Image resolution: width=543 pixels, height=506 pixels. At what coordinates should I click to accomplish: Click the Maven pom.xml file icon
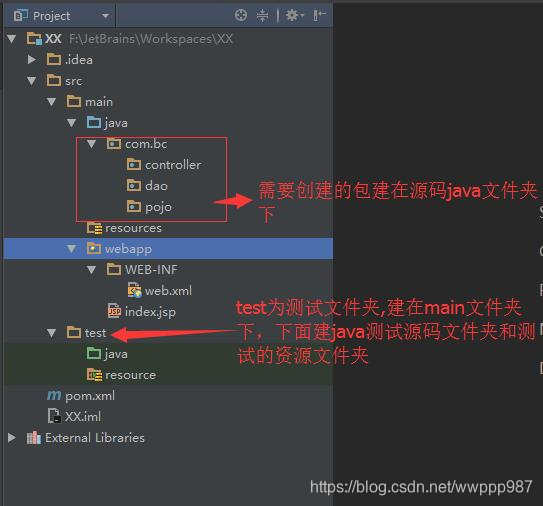pos(54,396)
